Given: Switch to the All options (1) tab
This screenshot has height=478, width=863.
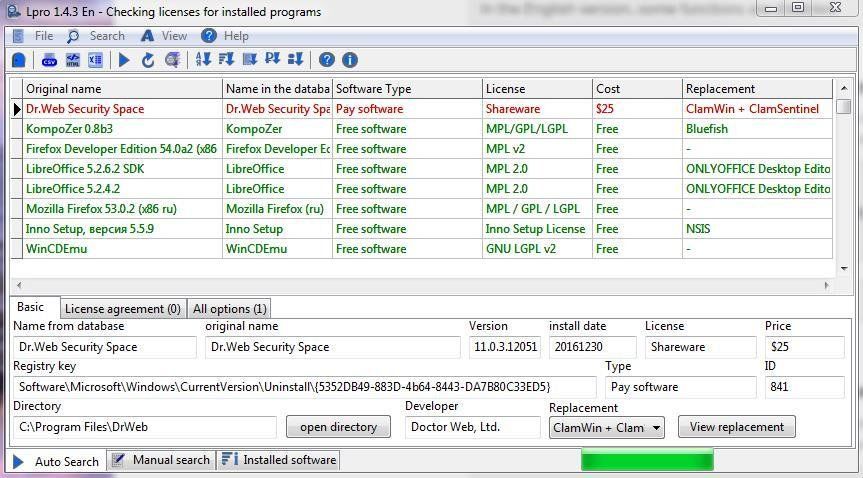Looking at the screenshot, I should point(230,308).
